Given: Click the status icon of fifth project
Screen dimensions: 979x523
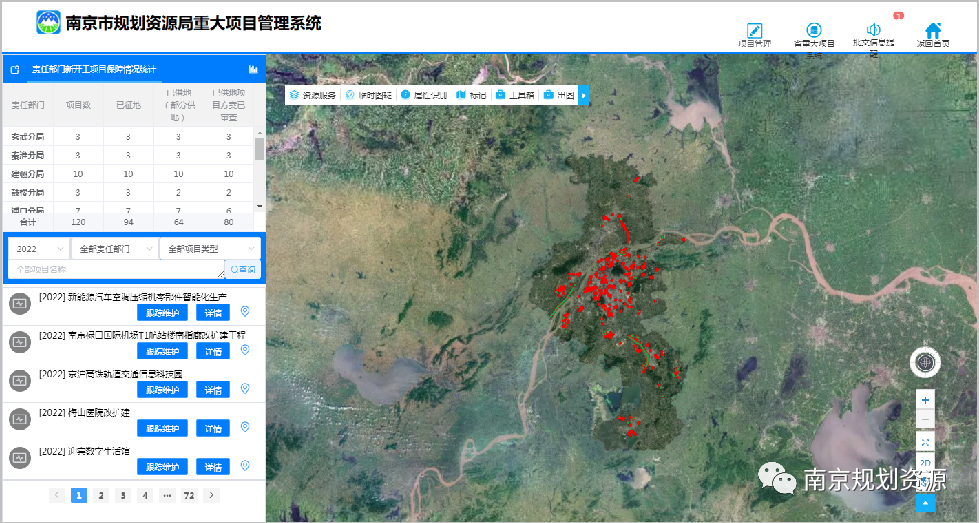Looking at the screenshot, I should coord(20,457).
